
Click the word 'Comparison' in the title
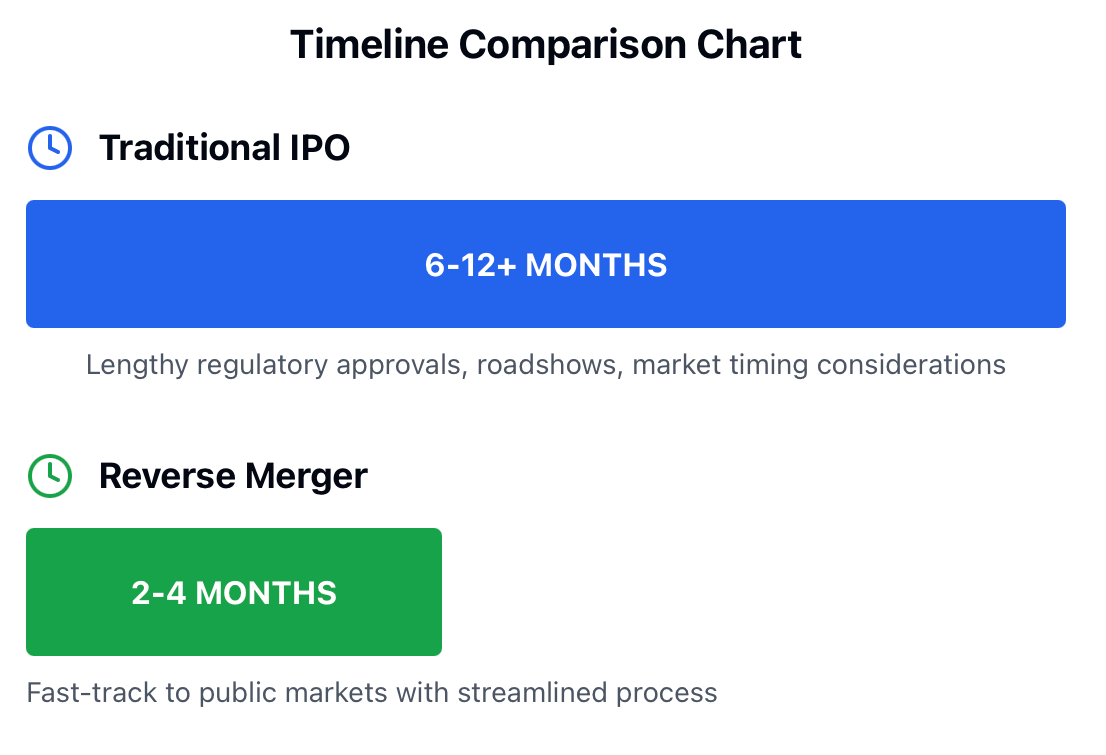572,46
